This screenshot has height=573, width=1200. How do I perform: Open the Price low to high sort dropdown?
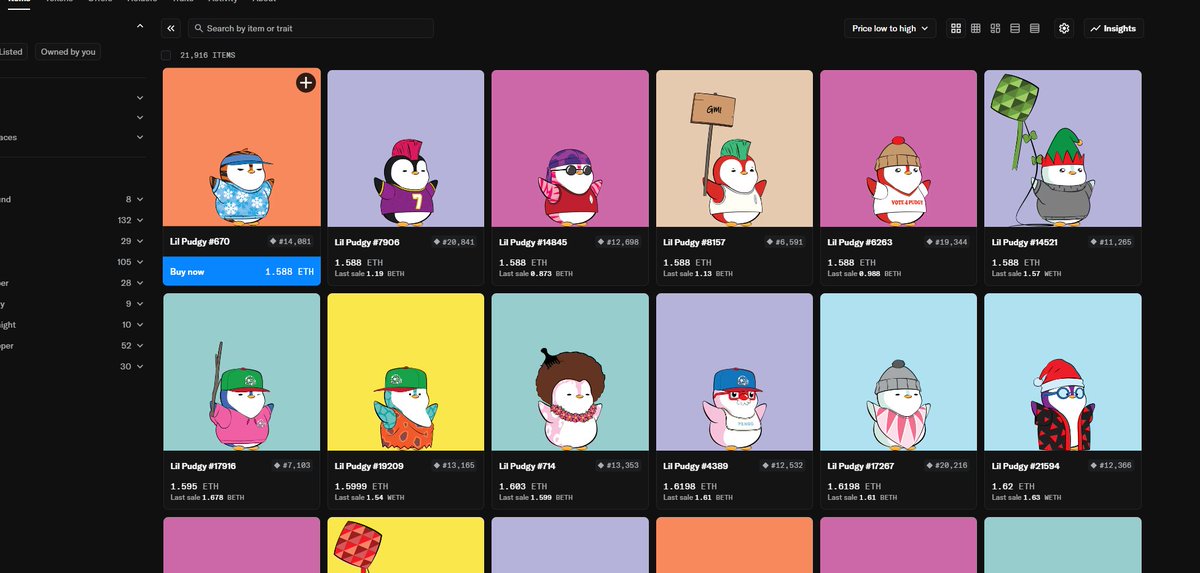tap(890, 29)
